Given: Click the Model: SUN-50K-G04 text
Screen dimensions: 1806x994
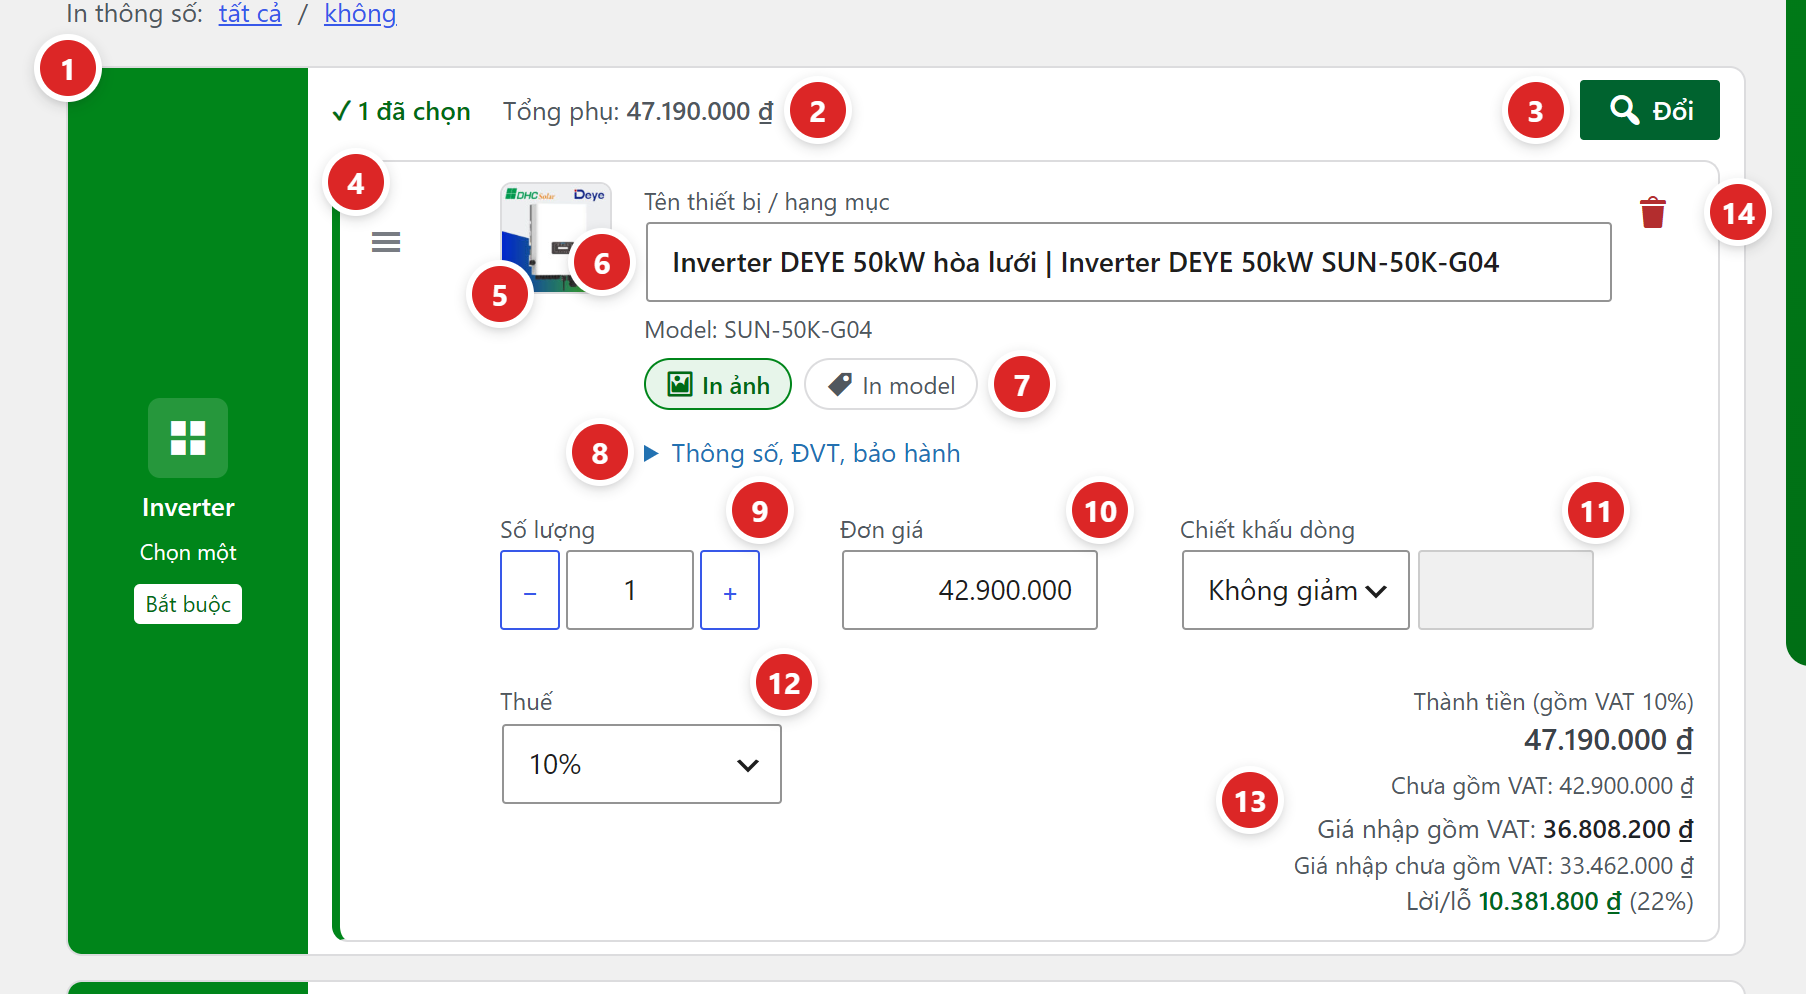Looking at the screenshot, I should point(758,329).
